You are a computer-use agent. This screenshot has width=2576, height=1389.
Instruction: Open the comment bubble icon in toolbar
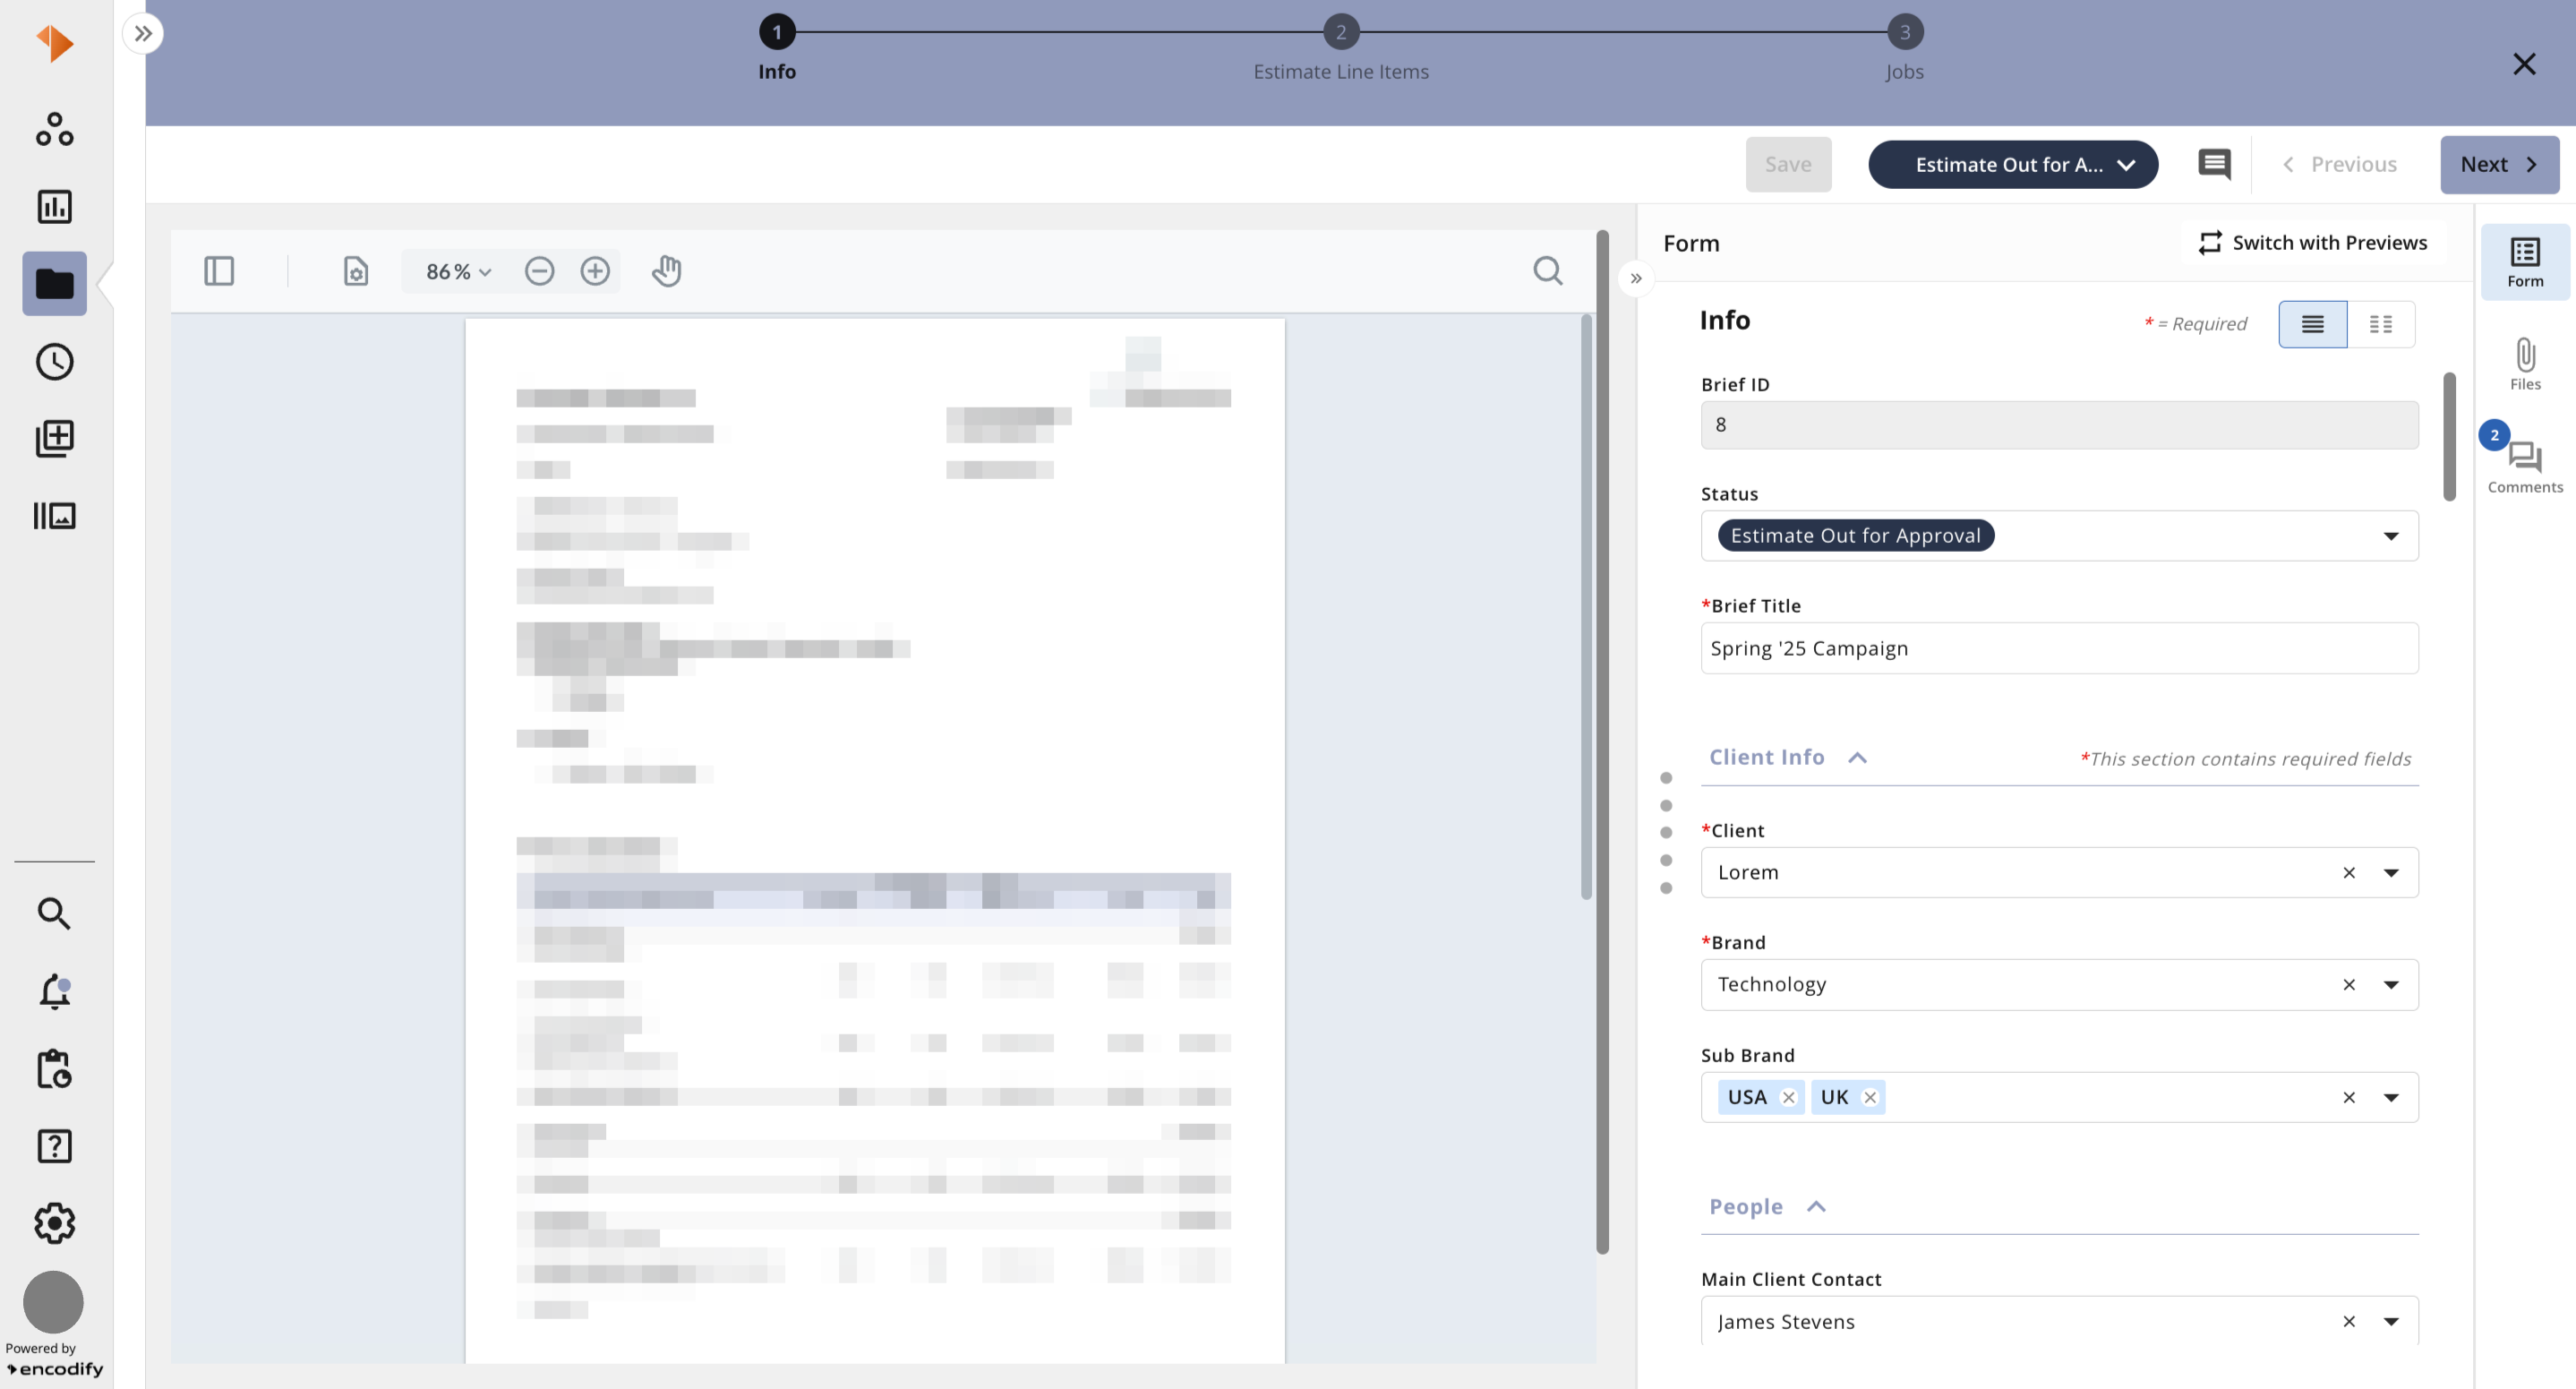pos(2214,164)
